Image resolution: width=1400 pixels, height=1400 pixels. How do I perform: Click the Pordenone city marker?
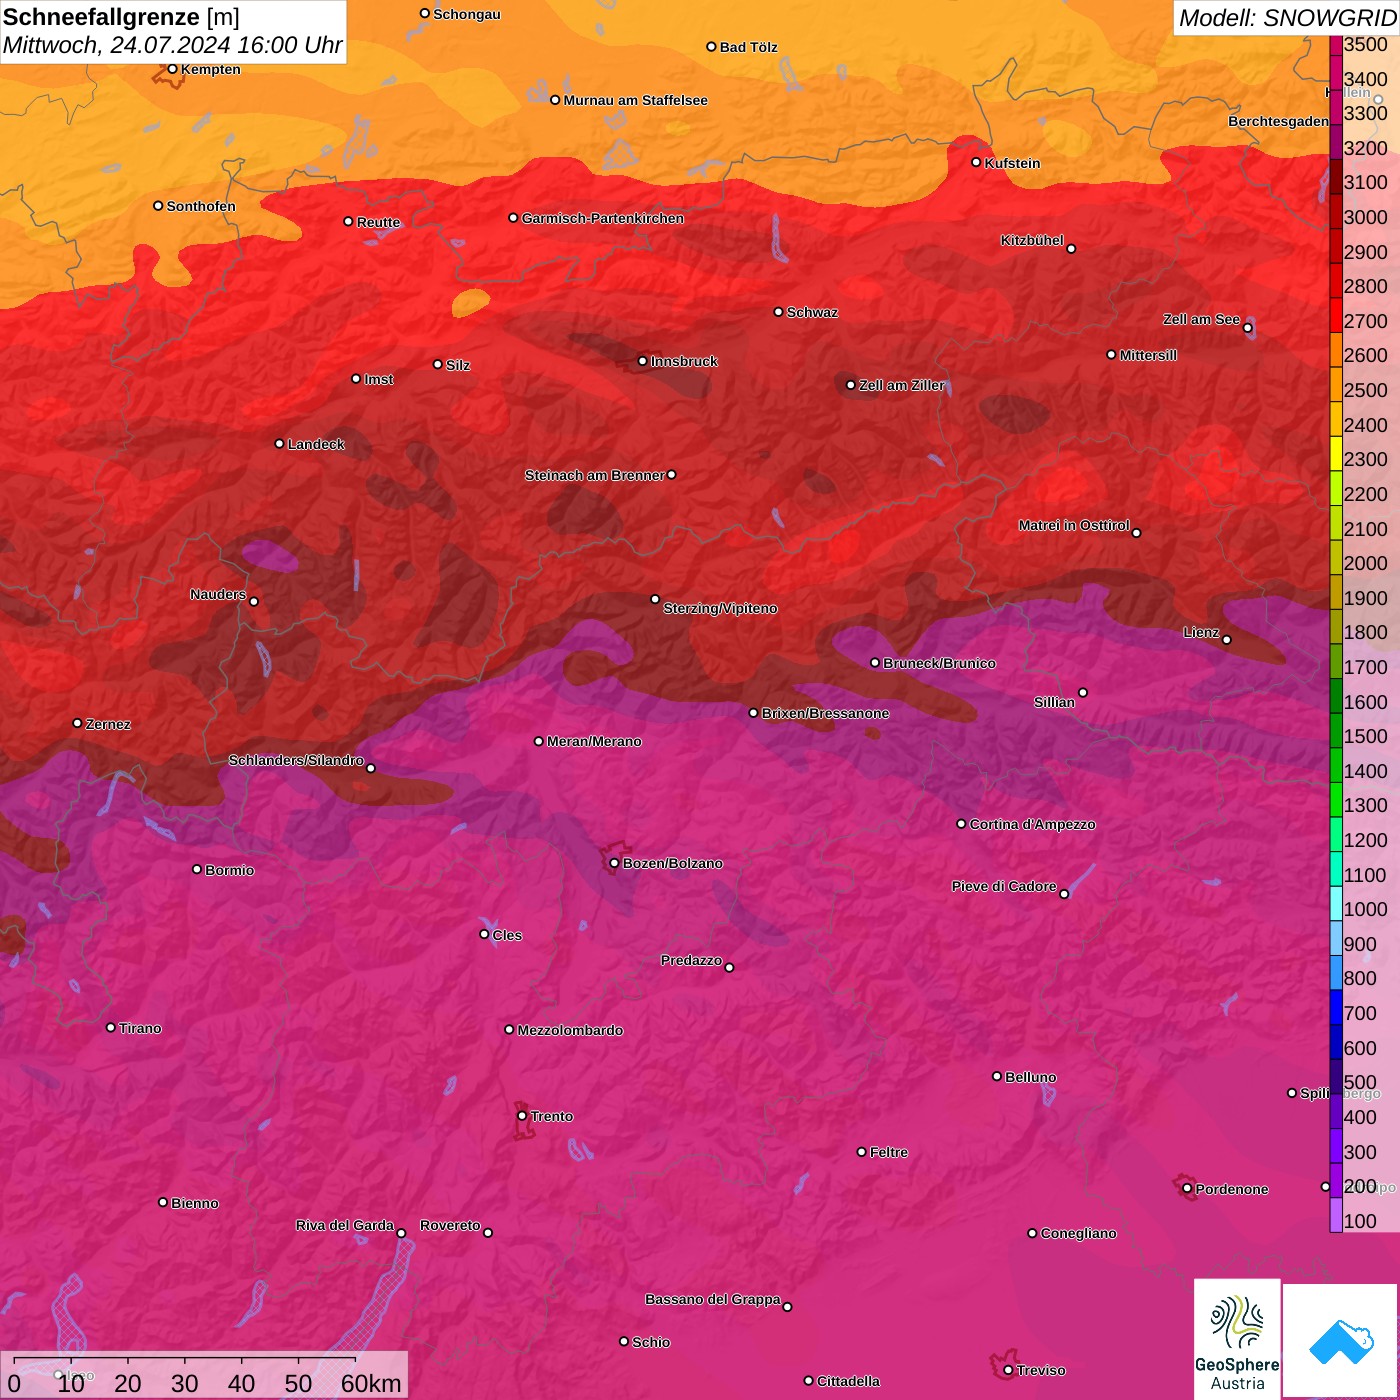(1187, 1189)
